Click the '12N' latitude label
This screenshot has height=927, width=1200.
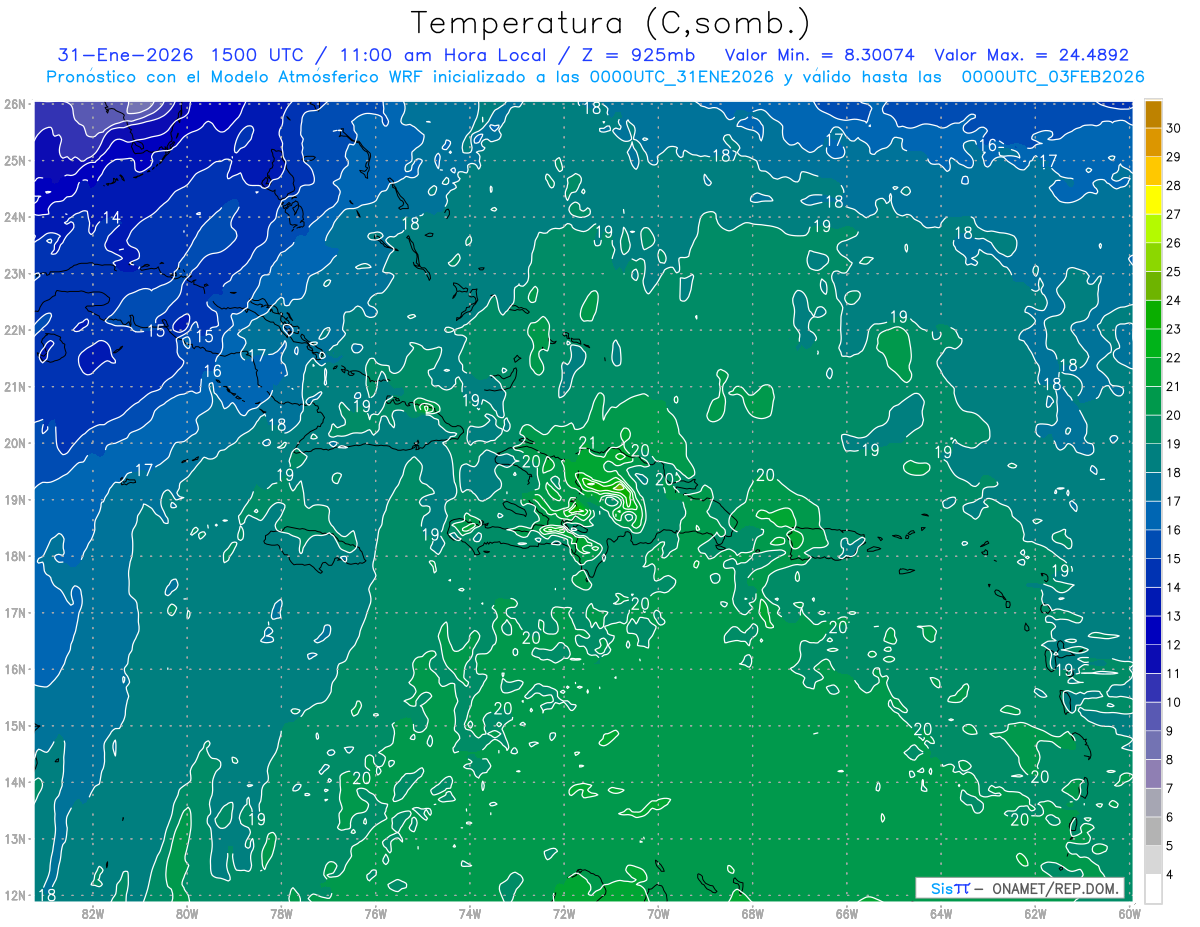click(x=14, y=895)
